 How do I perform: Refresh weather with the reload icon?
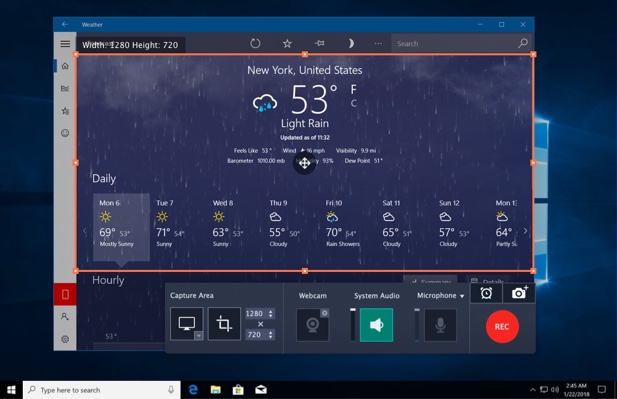point(255,43)
